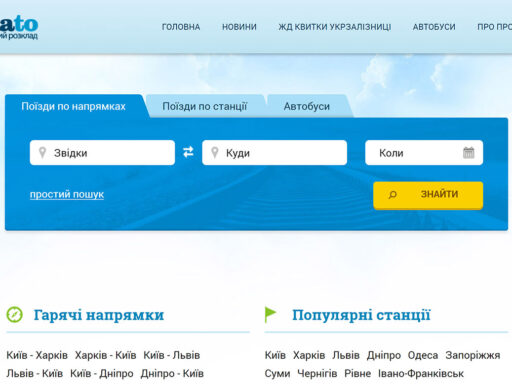Open Київ - Дніпро route link
This screenshot has height=384, width=512.
click(102, 374)
